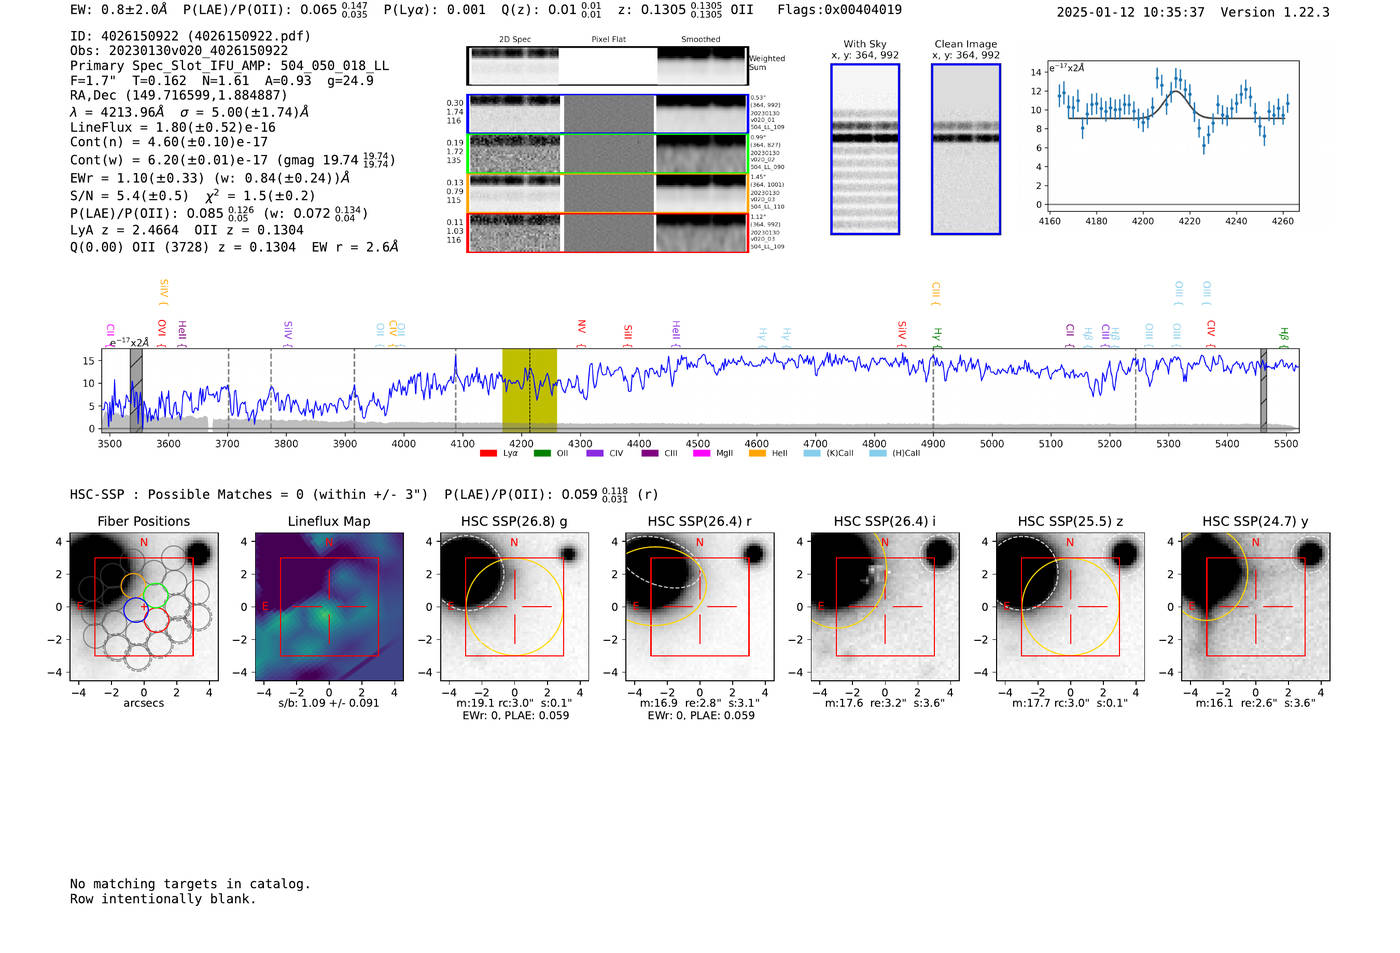Open the Lineflux Map image
The width and height of the screenshot is (1400, 953).
click(x=329, y=606)
